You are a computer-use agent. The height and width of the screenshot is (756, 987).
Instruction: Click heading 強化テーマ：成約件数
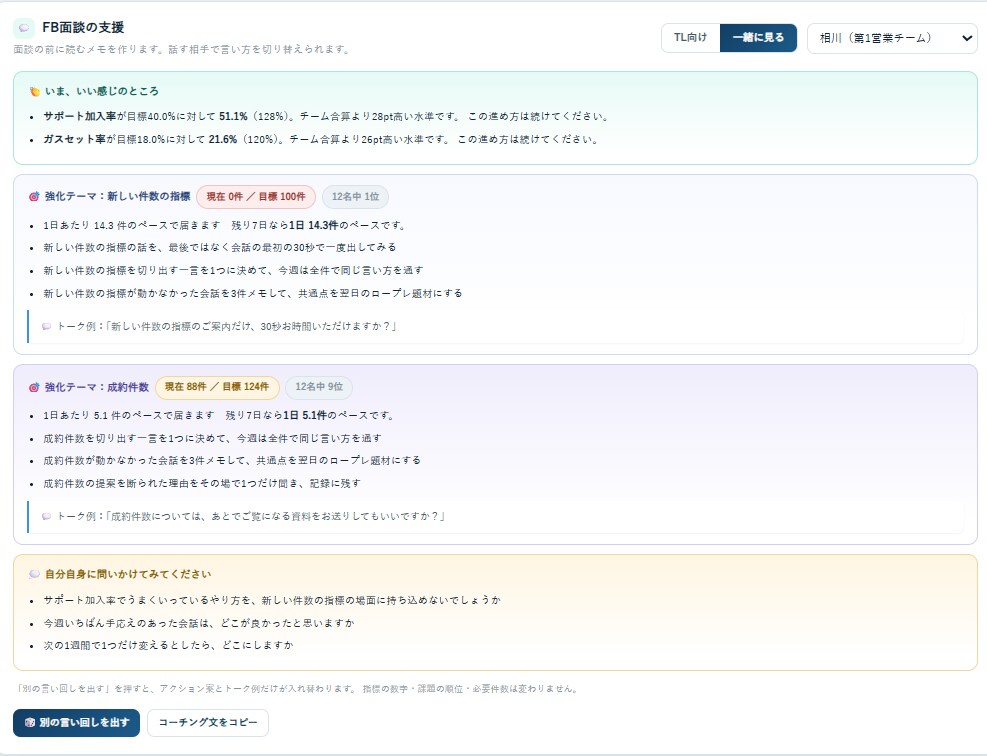click(96, 387)
